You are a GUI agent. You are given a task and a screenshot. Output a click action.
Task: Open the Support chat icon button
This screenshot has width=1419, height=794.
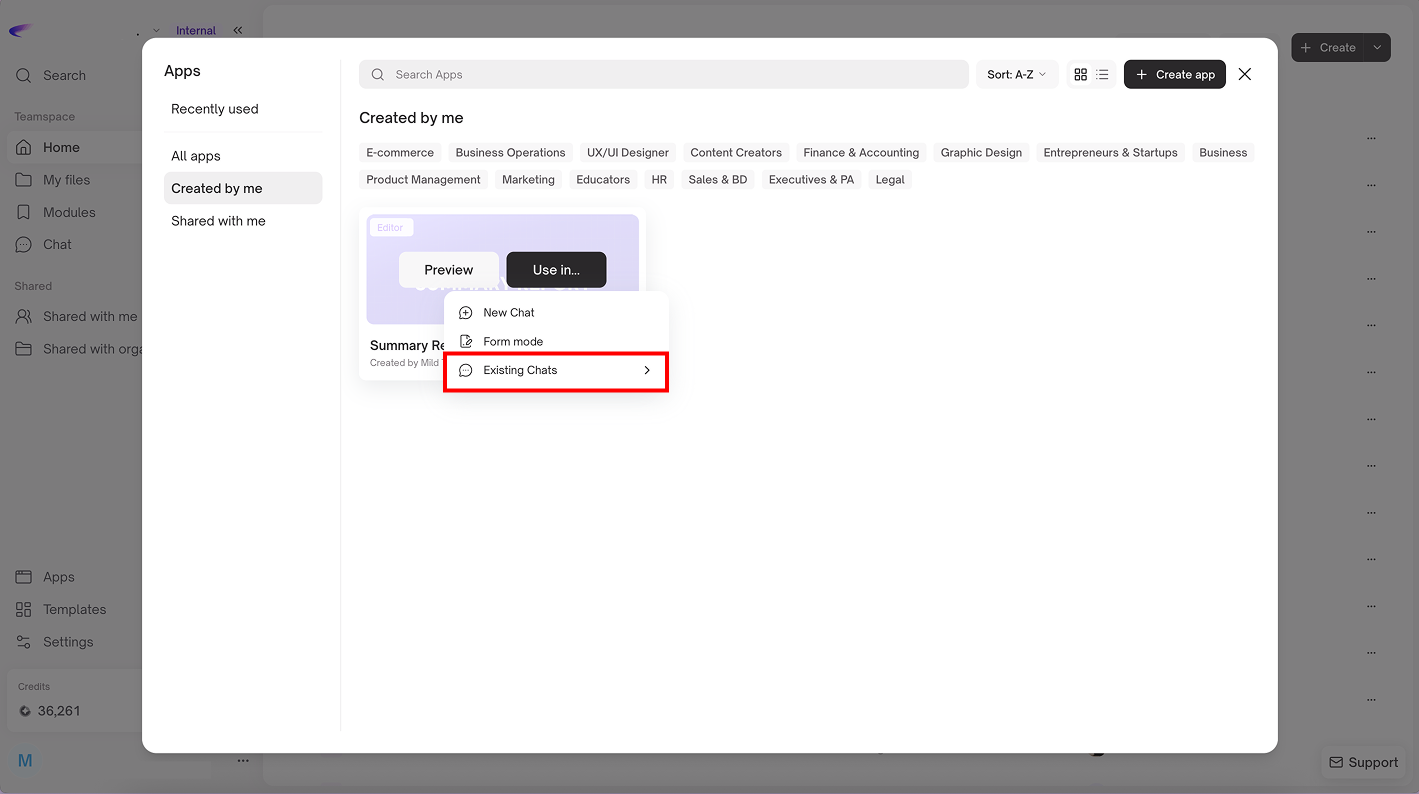click(x=1362, y=762)
